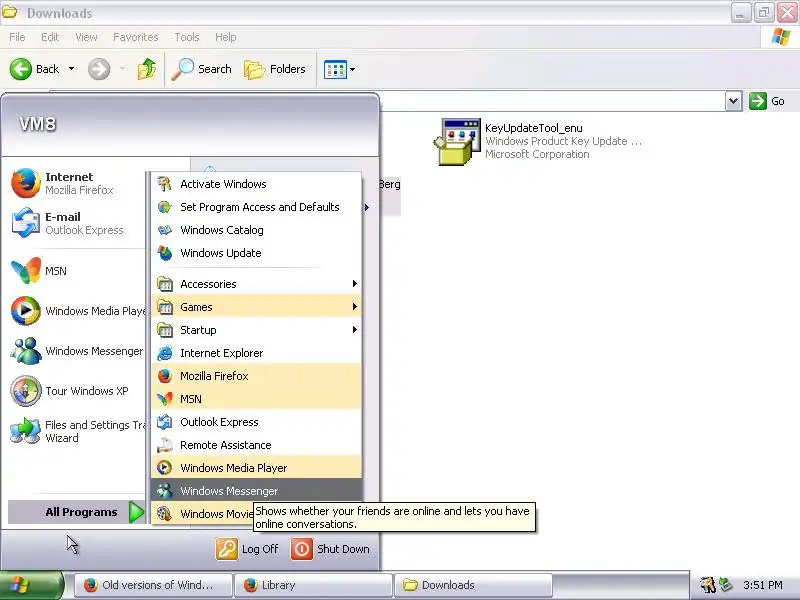Select the KeyUpdateTool_enu file icon
This screenshot has width=800, height=600.
pos(458,141)
